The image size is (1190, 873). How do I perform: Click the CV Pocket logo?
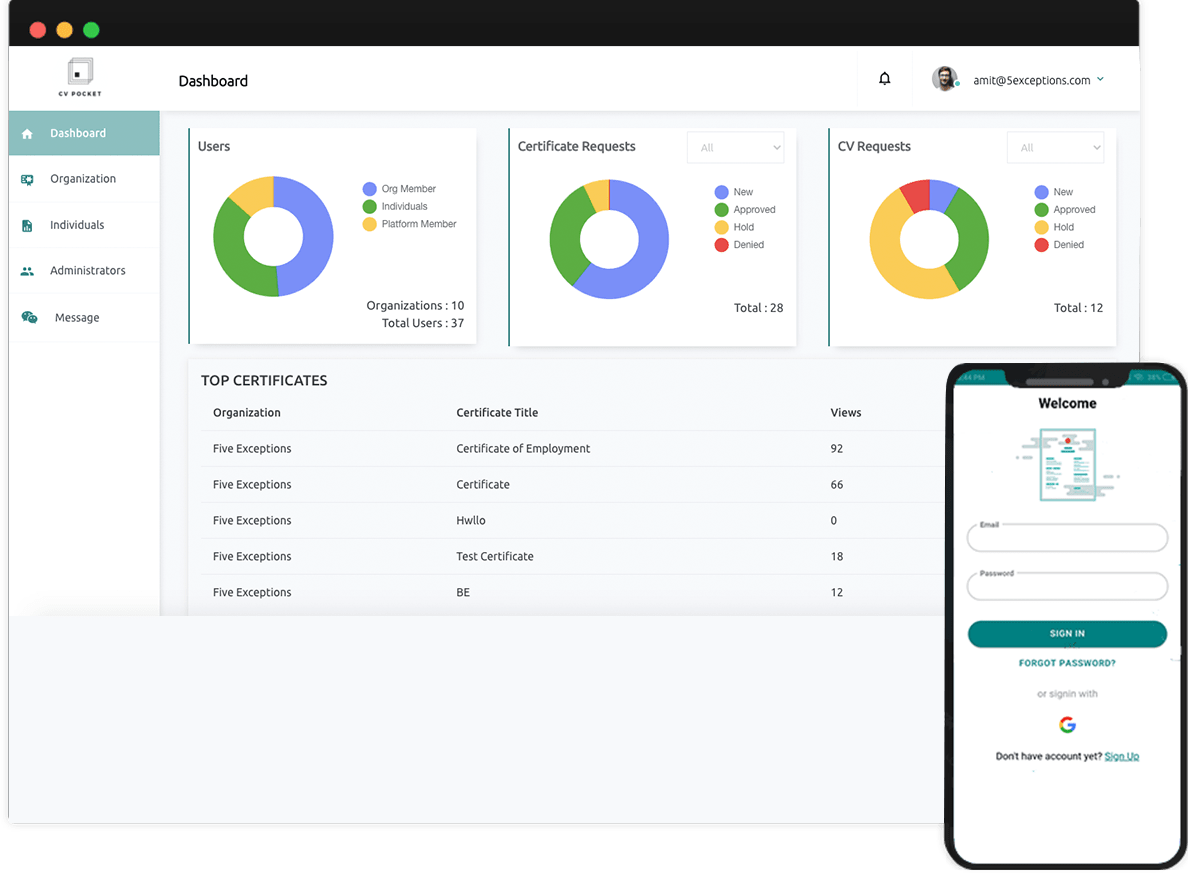(x=79, y=77)
